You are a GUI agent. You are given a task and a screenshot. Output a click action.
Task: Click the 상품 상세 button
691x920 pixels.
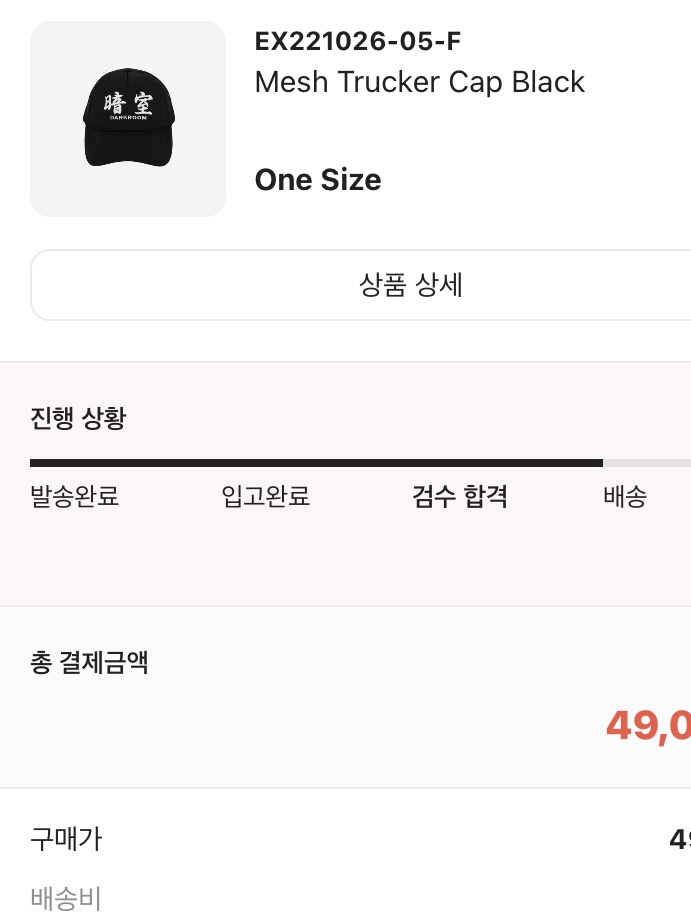361,285
